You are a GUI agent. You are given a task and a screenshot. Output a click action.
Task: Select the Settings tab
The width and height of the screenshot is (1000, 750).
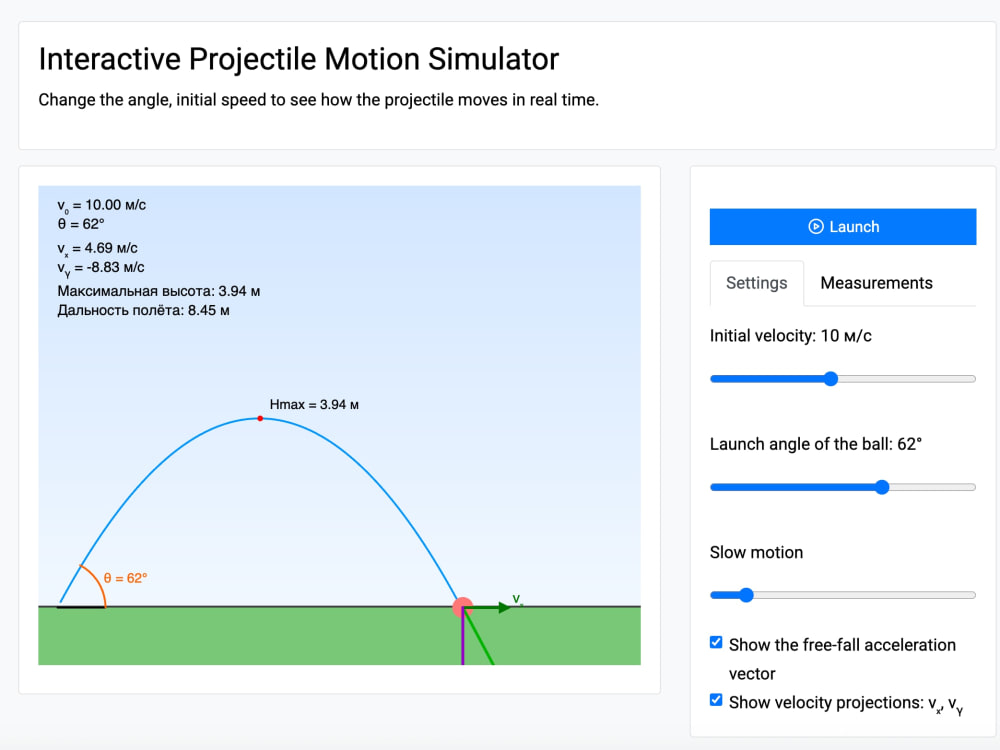tap(756, 283)
